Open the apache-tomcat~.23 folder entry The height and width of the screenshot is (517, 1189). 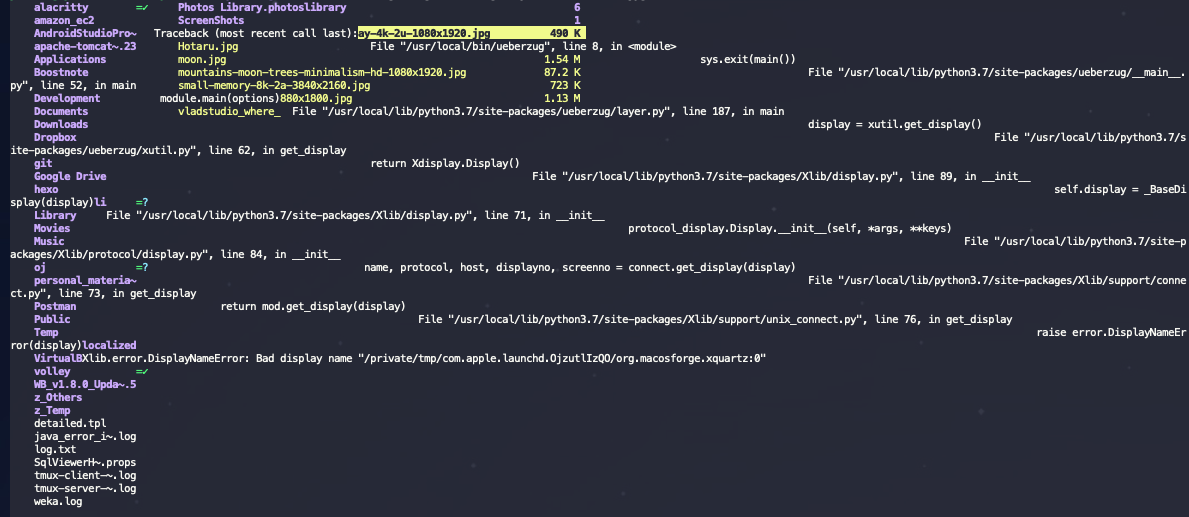tap(85, 46)
